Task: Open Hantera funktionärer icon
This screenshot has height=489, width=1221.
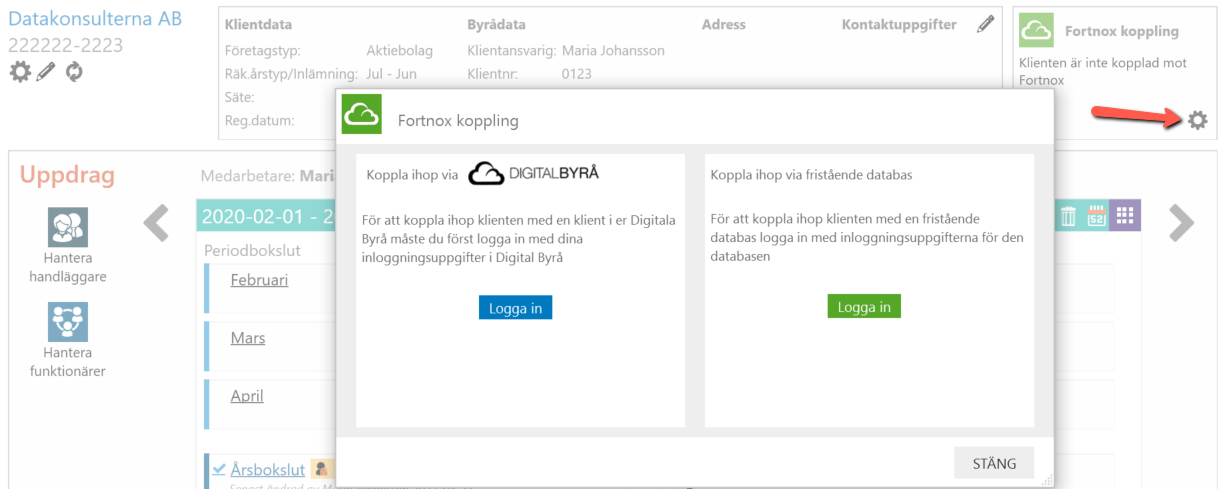Action: tap(68, 322)
